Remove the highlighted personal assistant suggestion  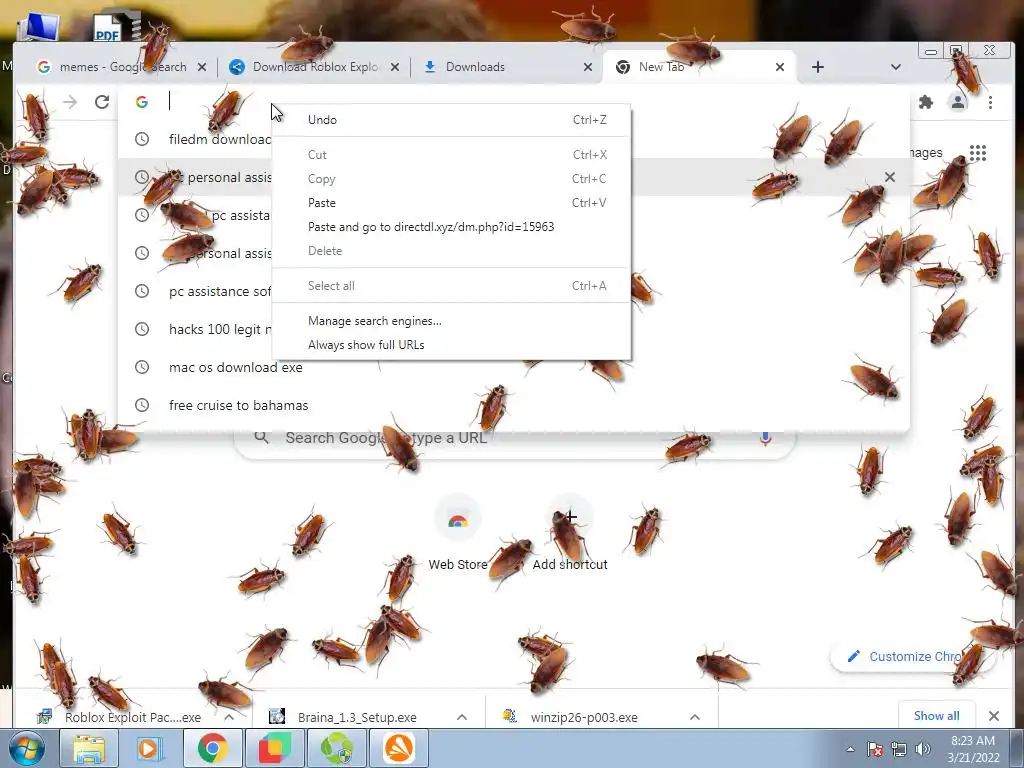(x=889, y=177)
